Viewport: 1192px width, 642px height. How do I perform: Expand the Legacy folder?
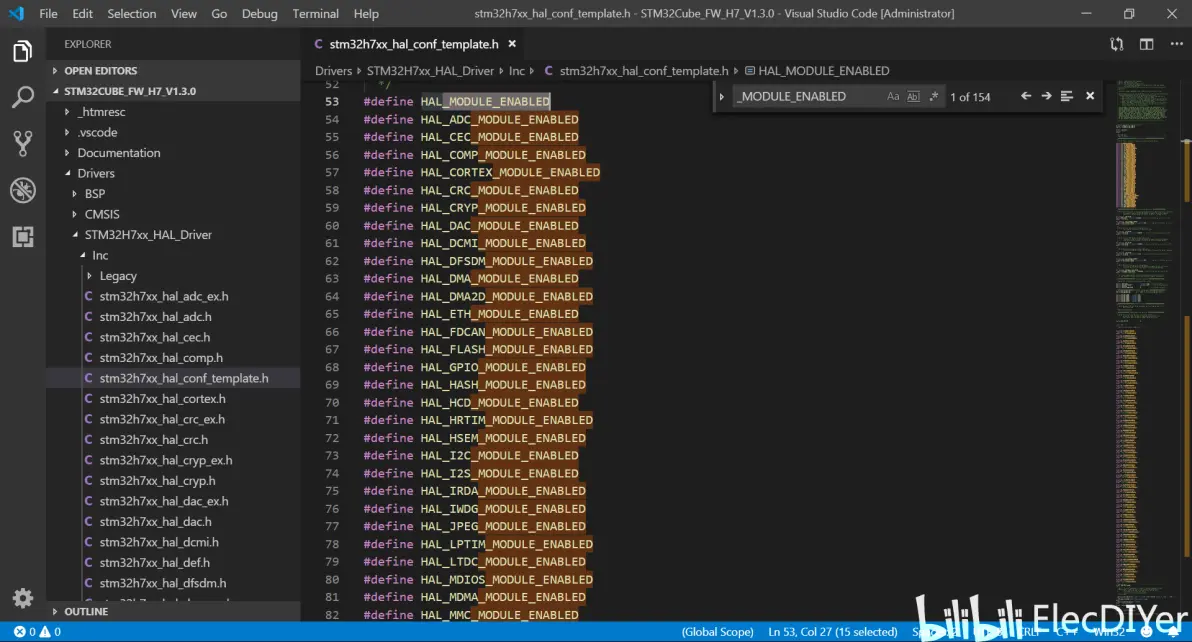click(x=118, y=276)
